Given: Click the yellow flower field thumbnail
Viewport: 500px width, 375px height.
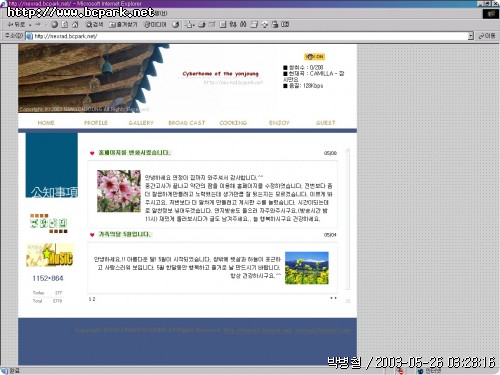Looking at the screenshot, I should (x=307, y=268).
